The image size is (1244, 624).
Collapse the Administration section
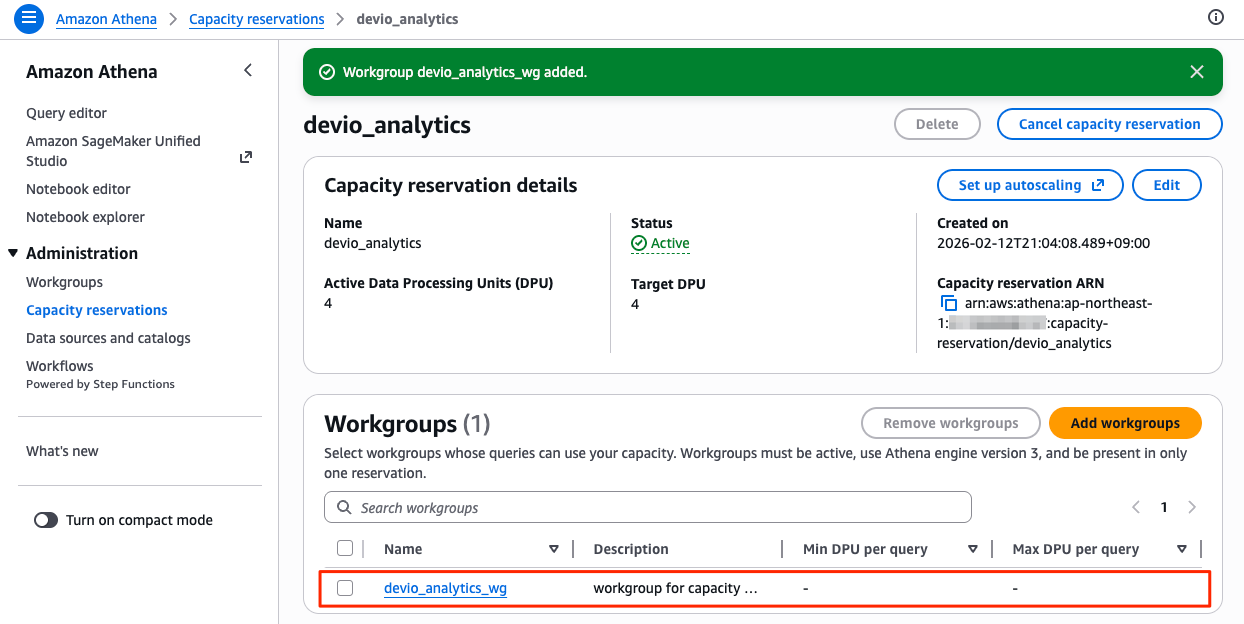click(12, 253)
